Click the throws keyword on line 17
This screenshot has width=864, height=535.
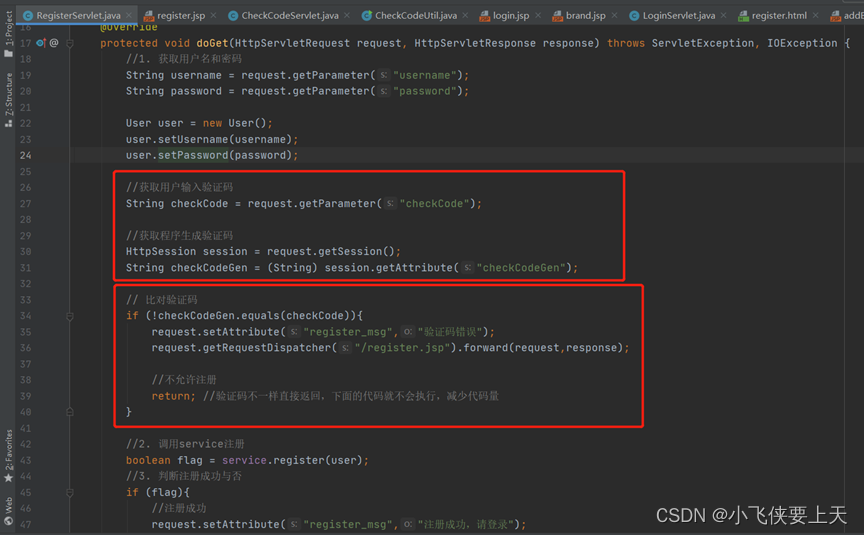[x=626, y=43]
